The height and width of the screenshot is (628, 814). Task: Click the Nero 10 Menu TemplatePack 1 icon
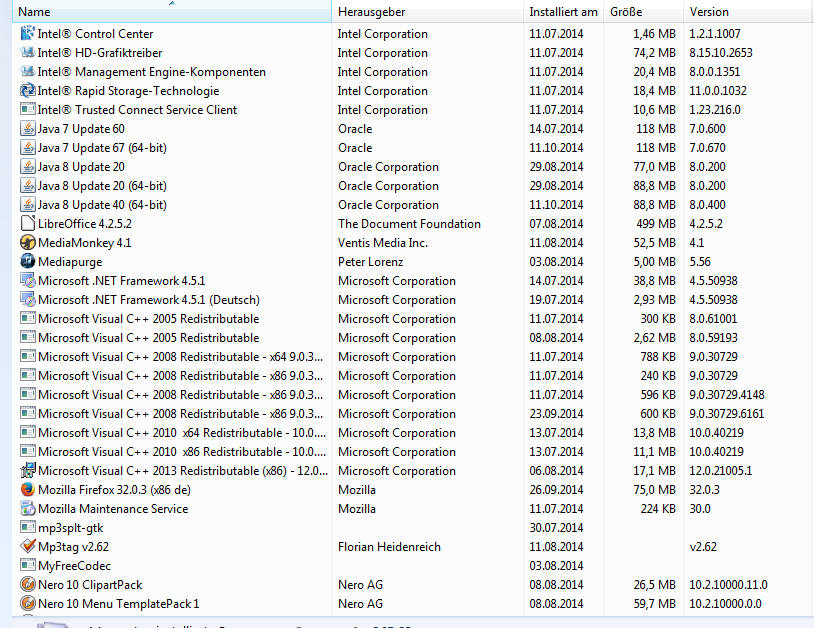coord(28,604)
